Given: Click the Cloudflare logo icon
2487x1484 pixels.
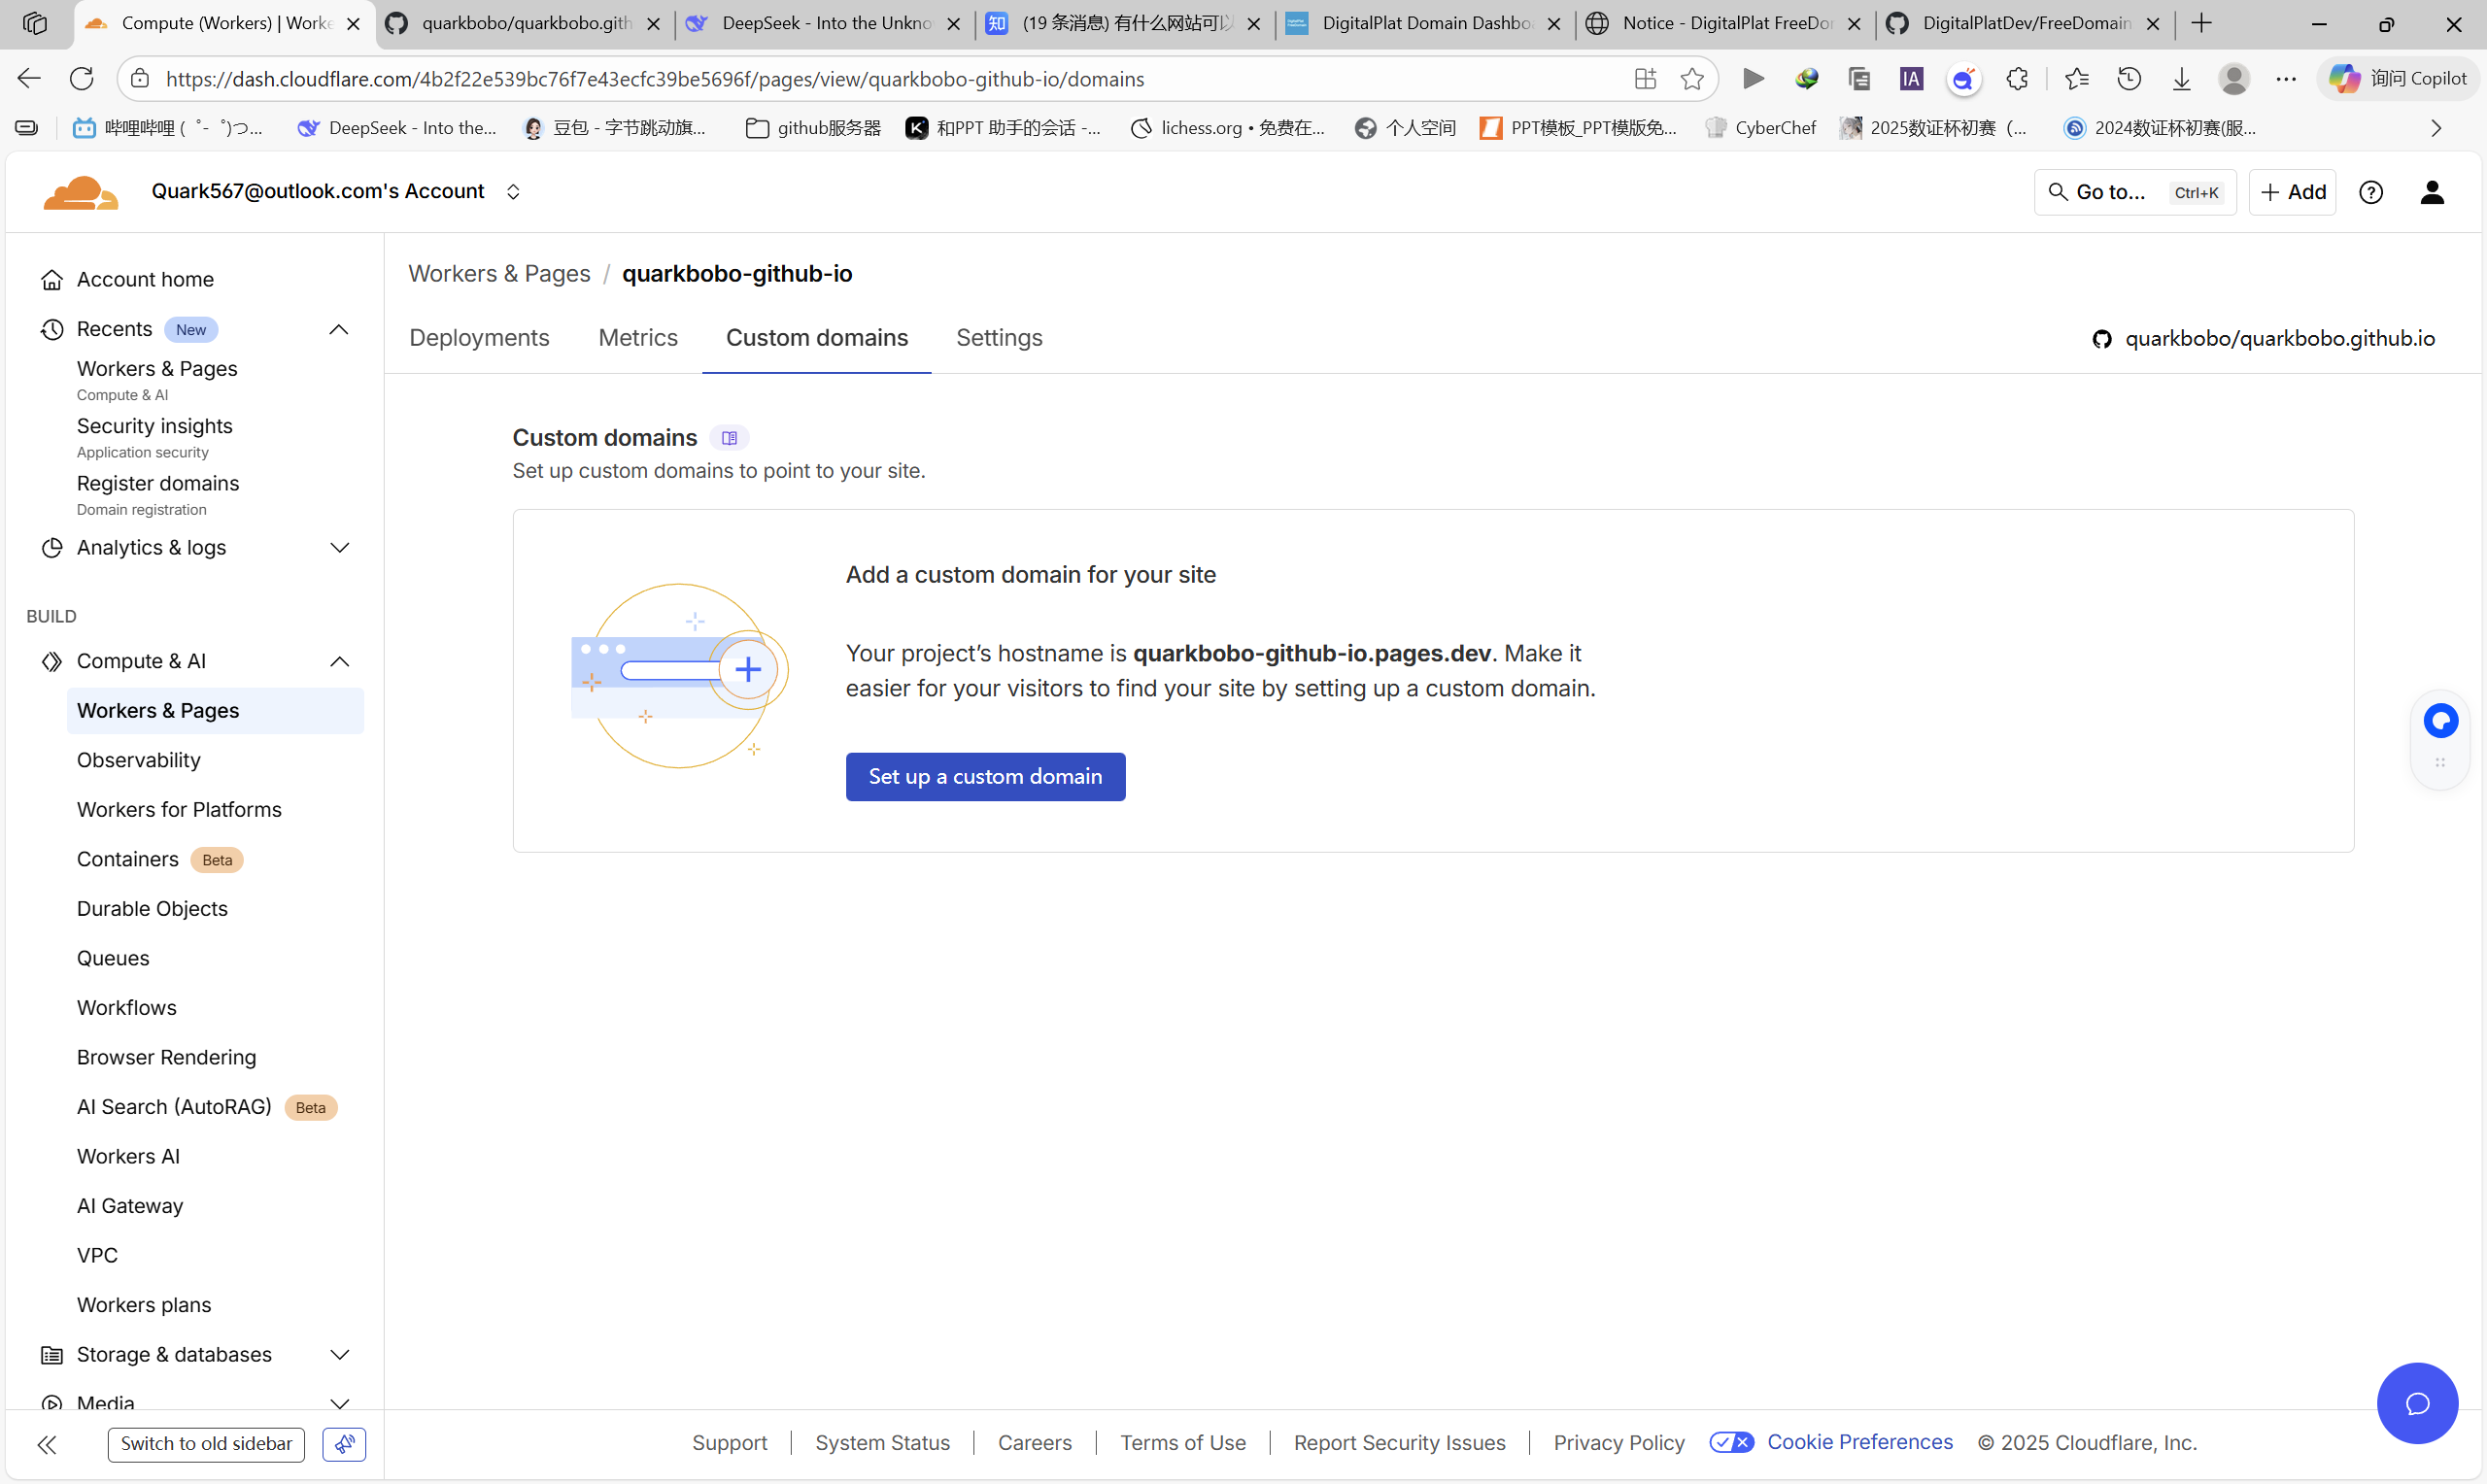Looking at the screenshot, I should click(80, 192).
